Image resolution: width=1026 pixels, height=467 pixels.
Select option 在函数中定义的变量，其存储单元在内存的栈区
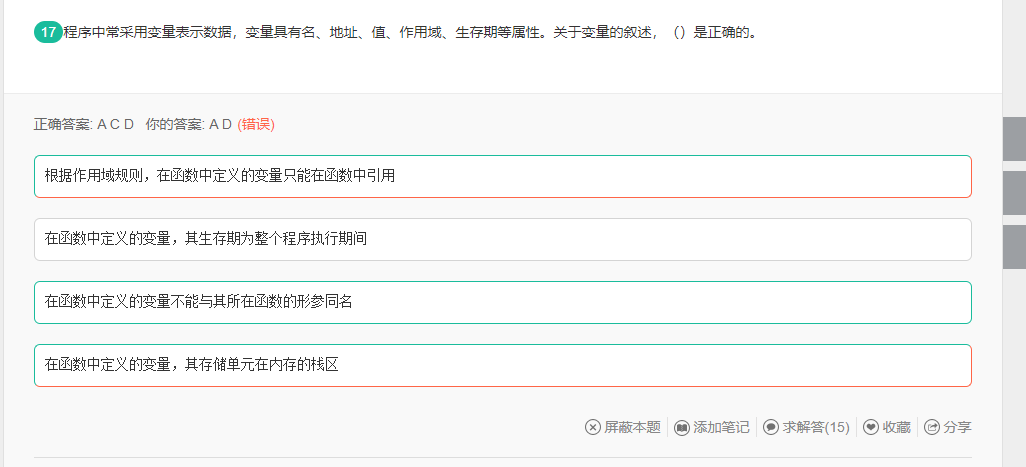502,365
